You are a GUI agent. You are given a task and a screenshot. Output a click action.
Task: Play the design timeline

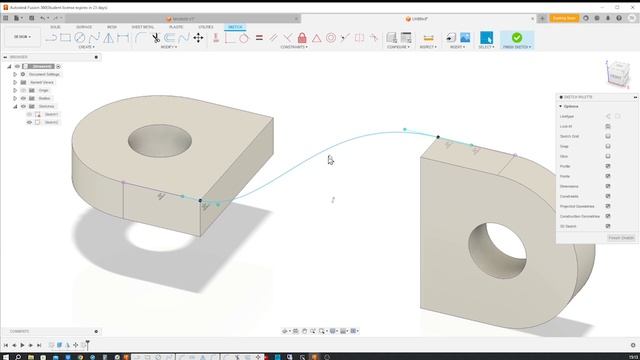22,345
